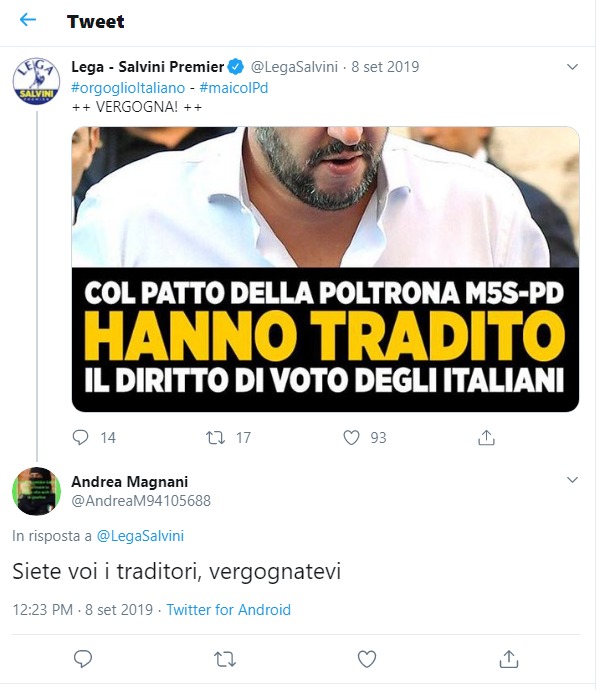Go back using the arrow icon

(28, 20)
